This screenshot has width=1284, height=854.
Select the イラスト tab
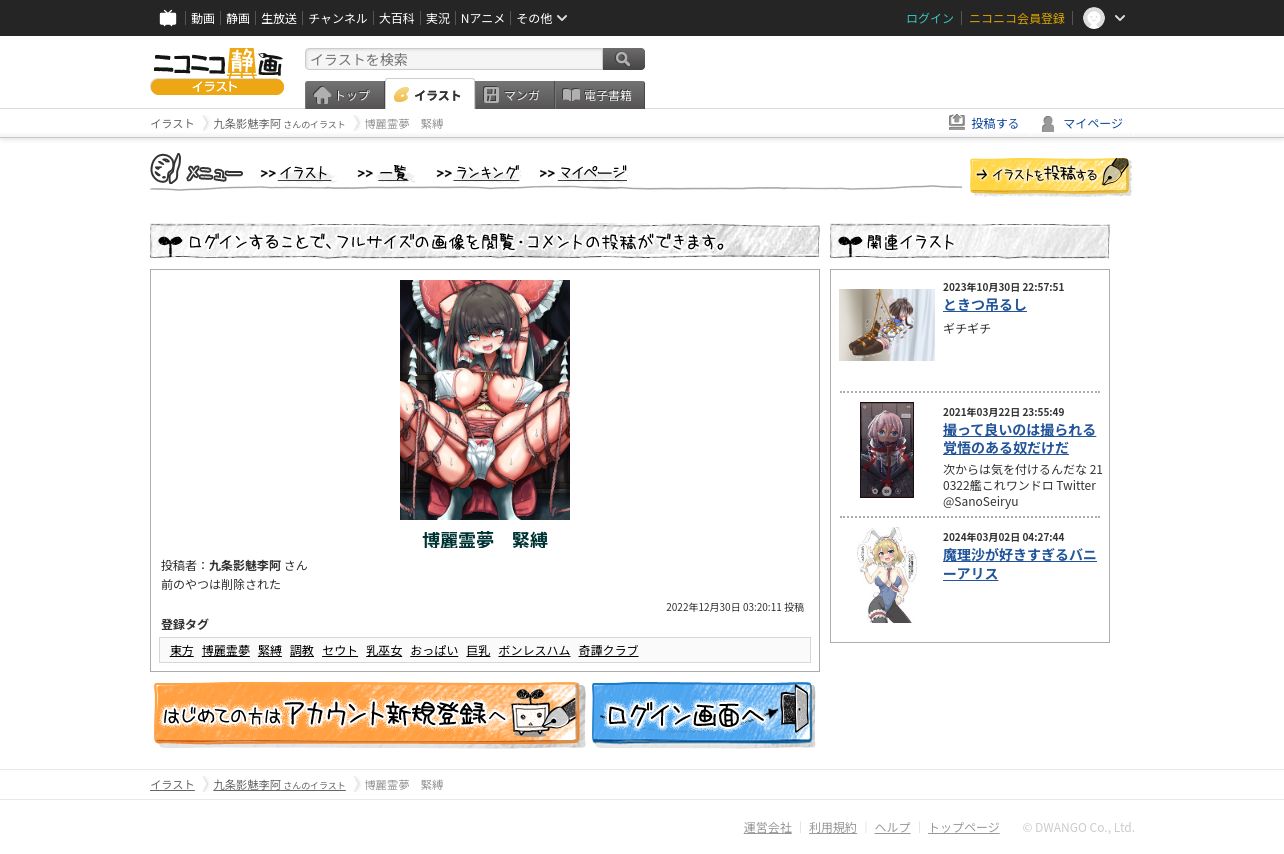tap(430, 94)
